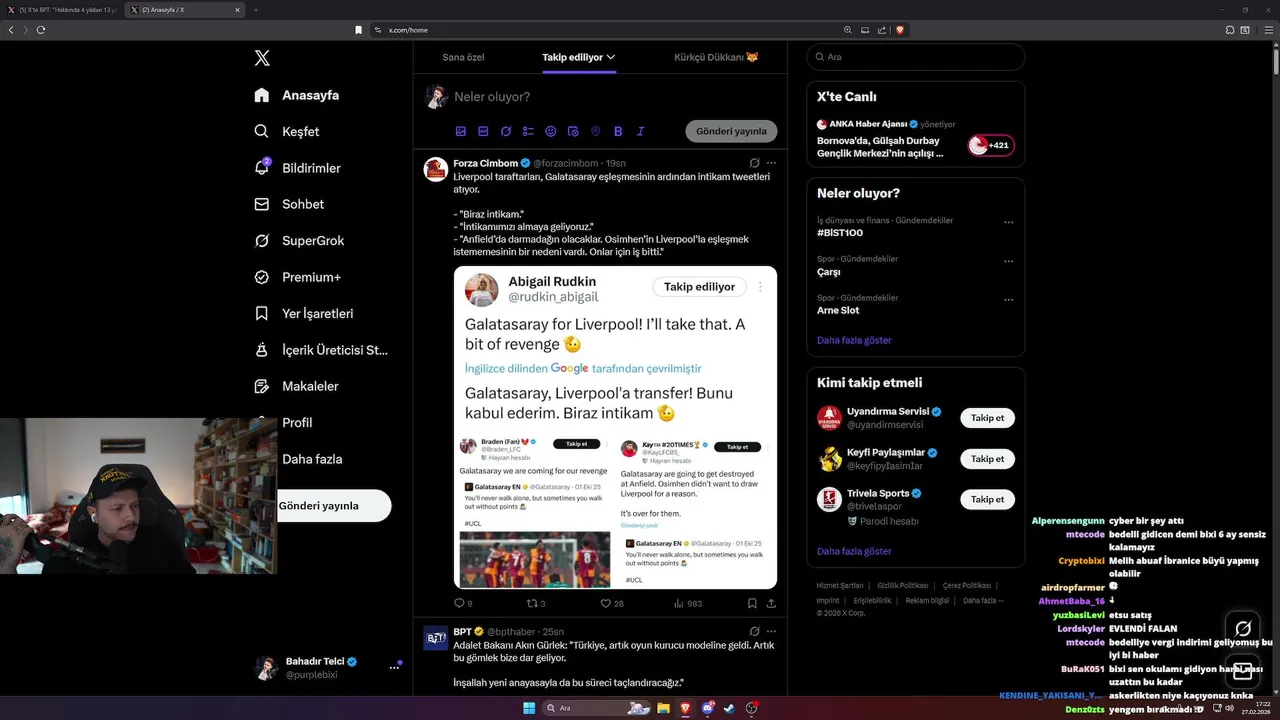The width and height of the screenshot is (1280, 720).
Task: Open the Windows Start menu
Action: click(528, 708)
